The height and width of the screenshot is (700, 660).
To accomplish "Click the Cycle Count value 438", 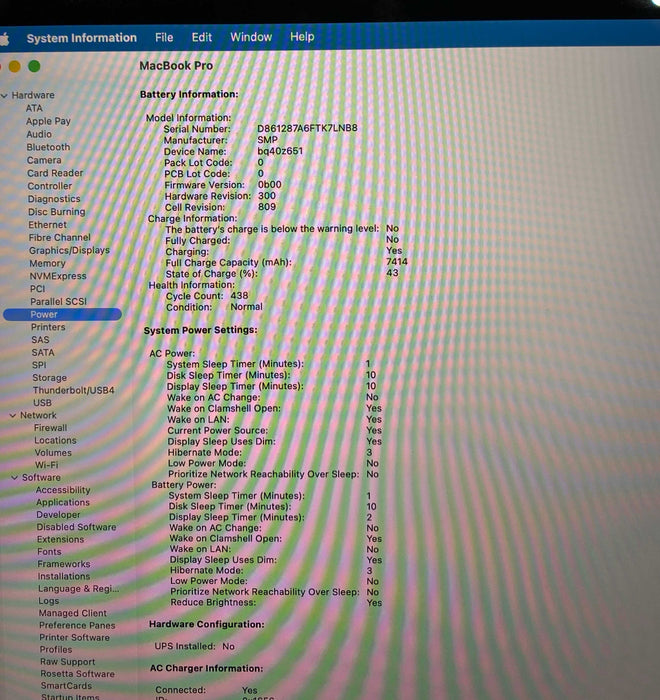I will (x=239, y=296).
